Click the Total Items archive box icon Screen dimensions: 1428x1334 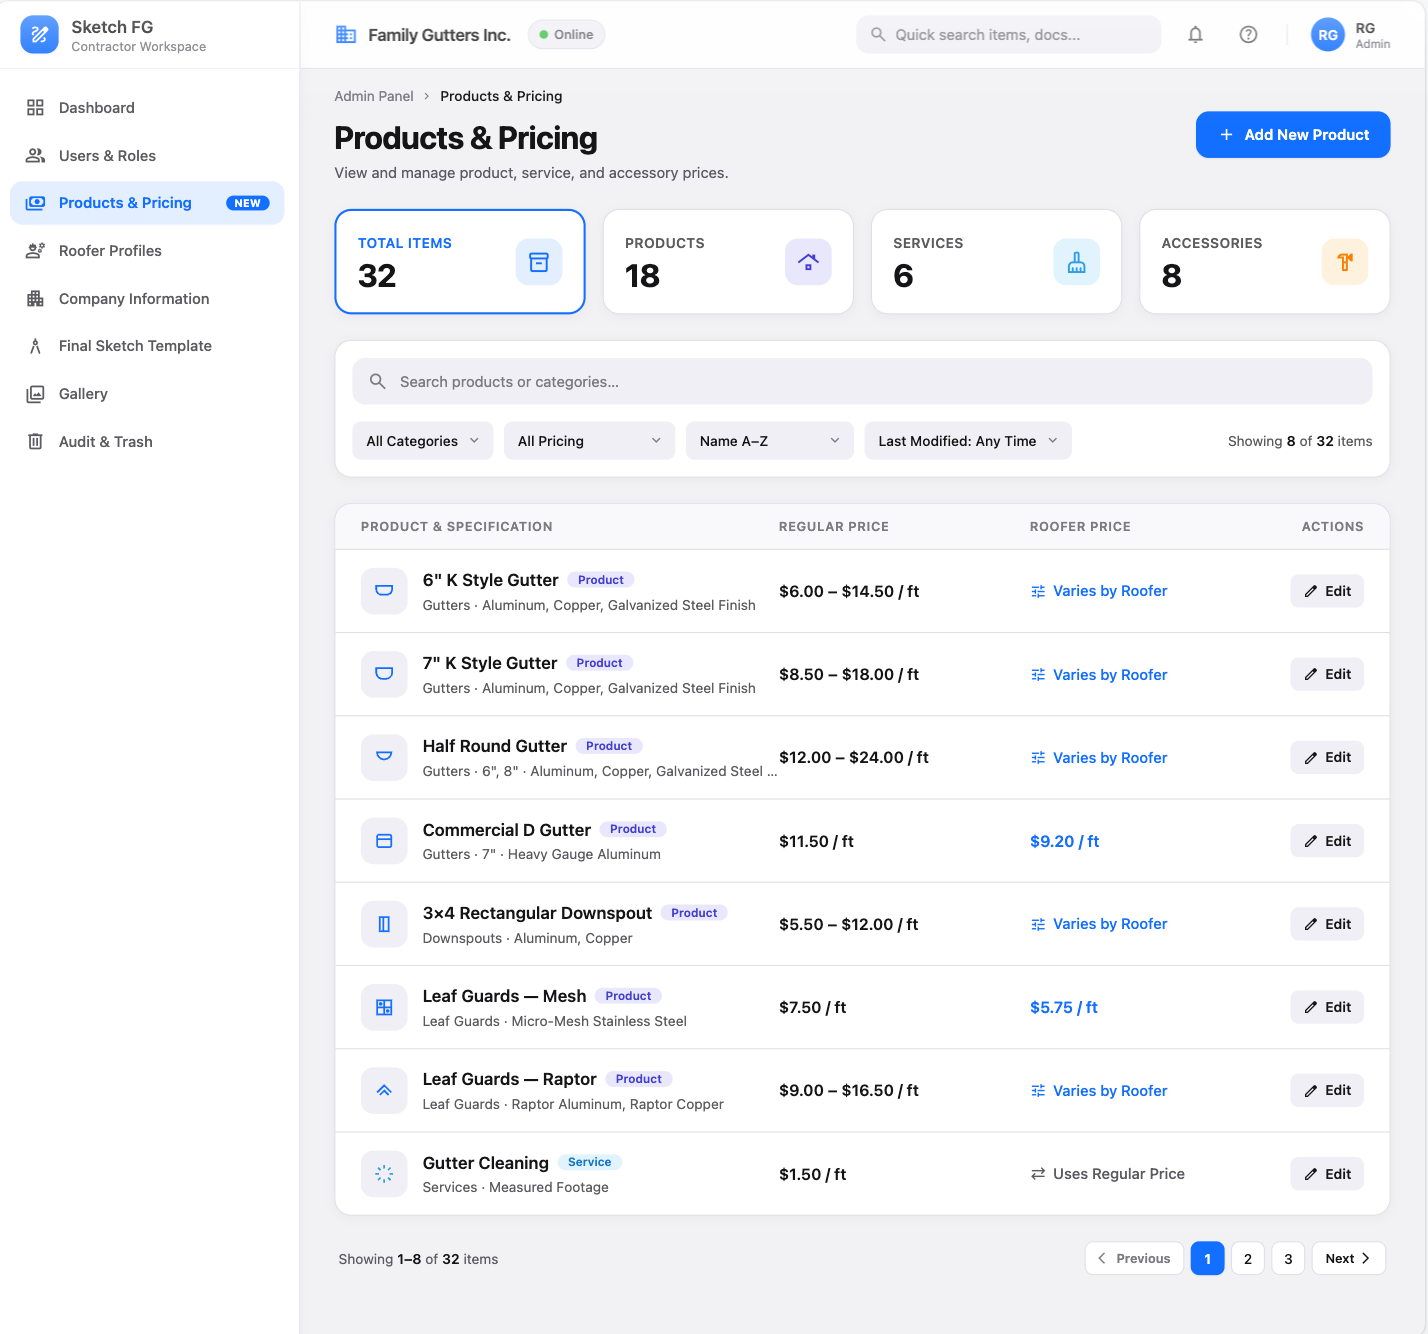tap(539, 262)
